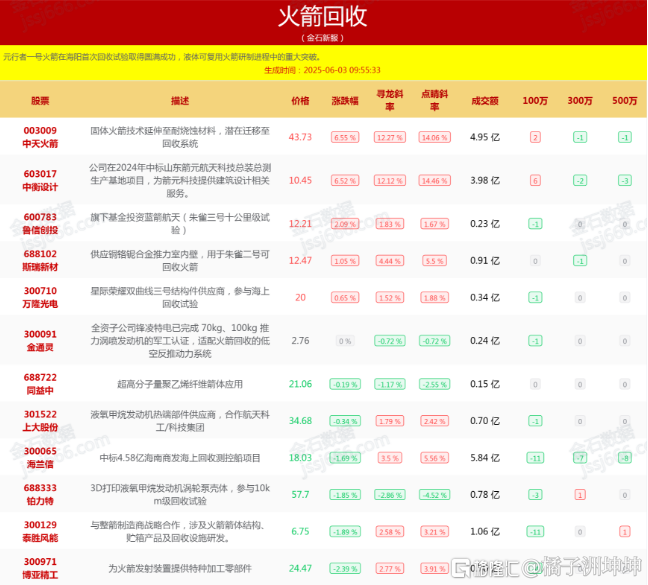Click the description of 同益中
The height and width of the screenshot is (585, 648).
tap(180, 384)
